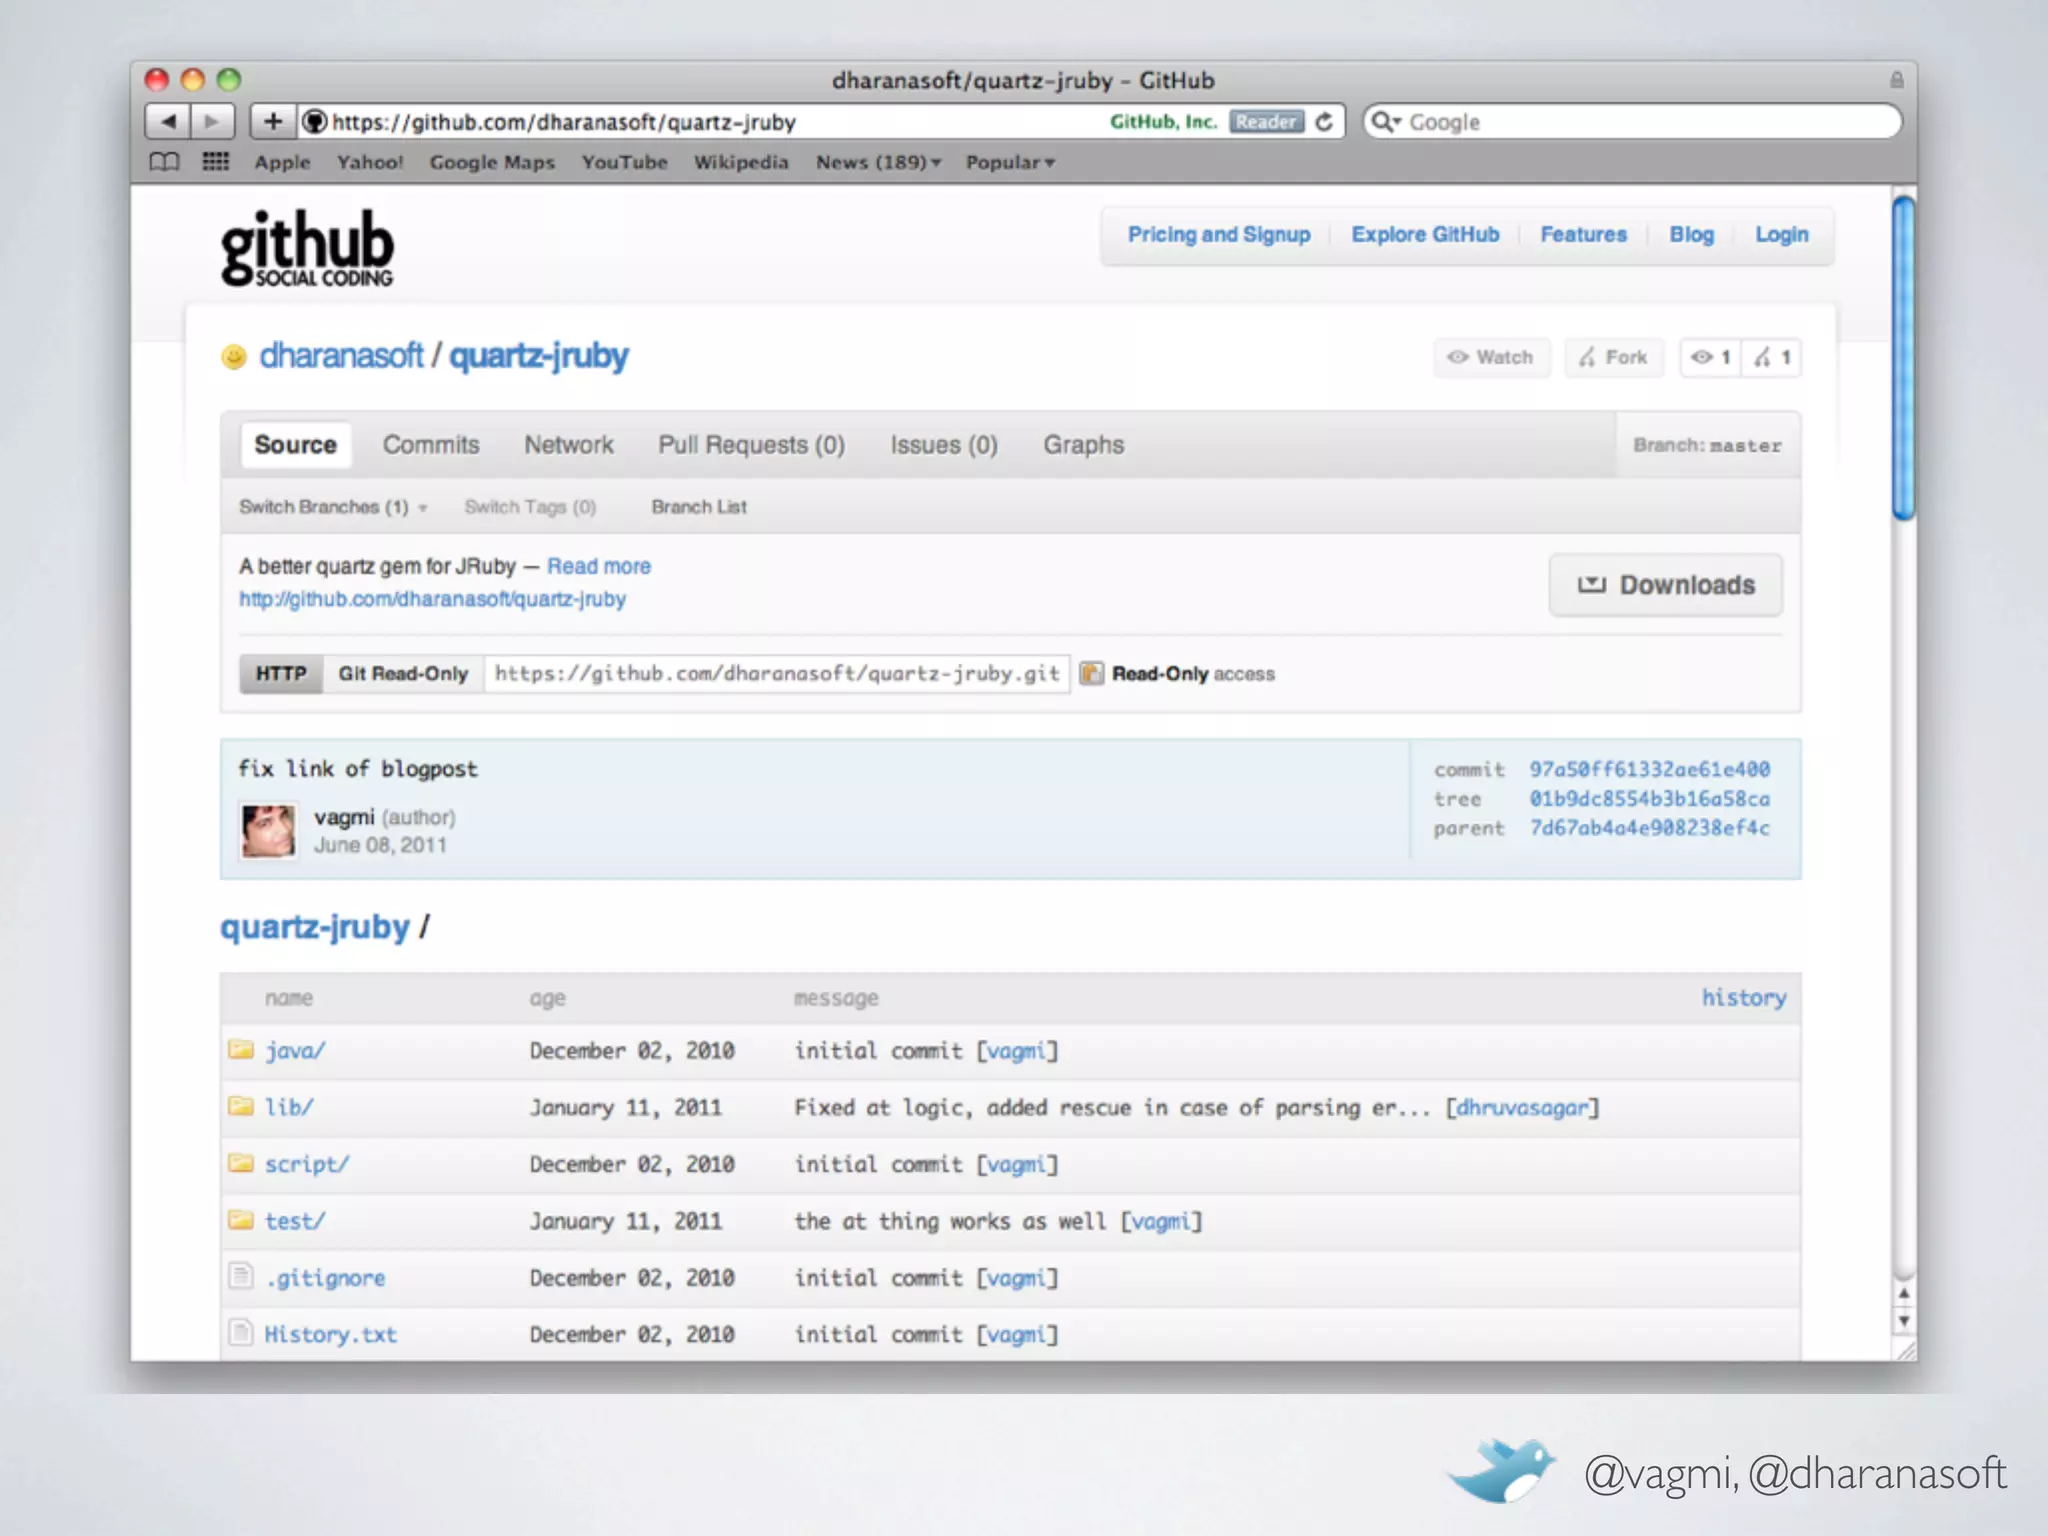
Task: Click the Downloads button
Action: click(1665, 585)
